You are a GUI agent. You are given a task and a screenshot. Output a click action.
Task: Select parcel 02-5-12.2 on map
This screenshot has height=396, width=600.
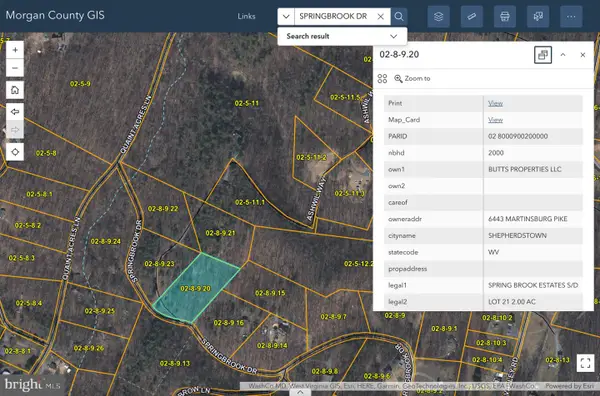(359, 264)
